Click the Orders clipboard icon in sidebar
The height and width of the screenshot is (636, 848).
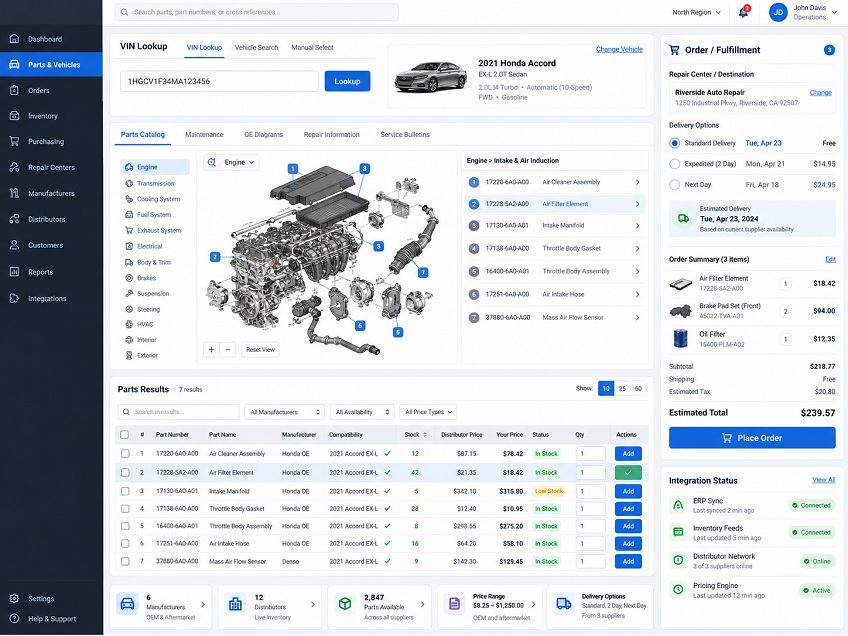click(15, 90)
